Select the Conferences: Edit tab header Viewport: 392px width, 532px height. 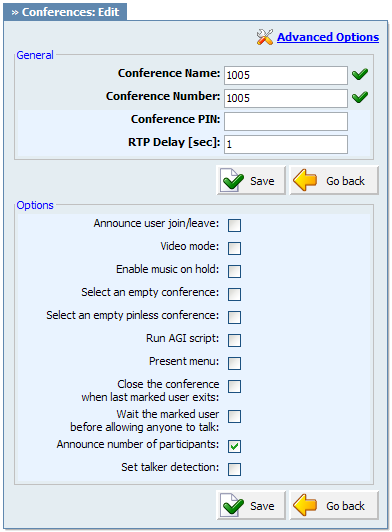coord(65,12)
